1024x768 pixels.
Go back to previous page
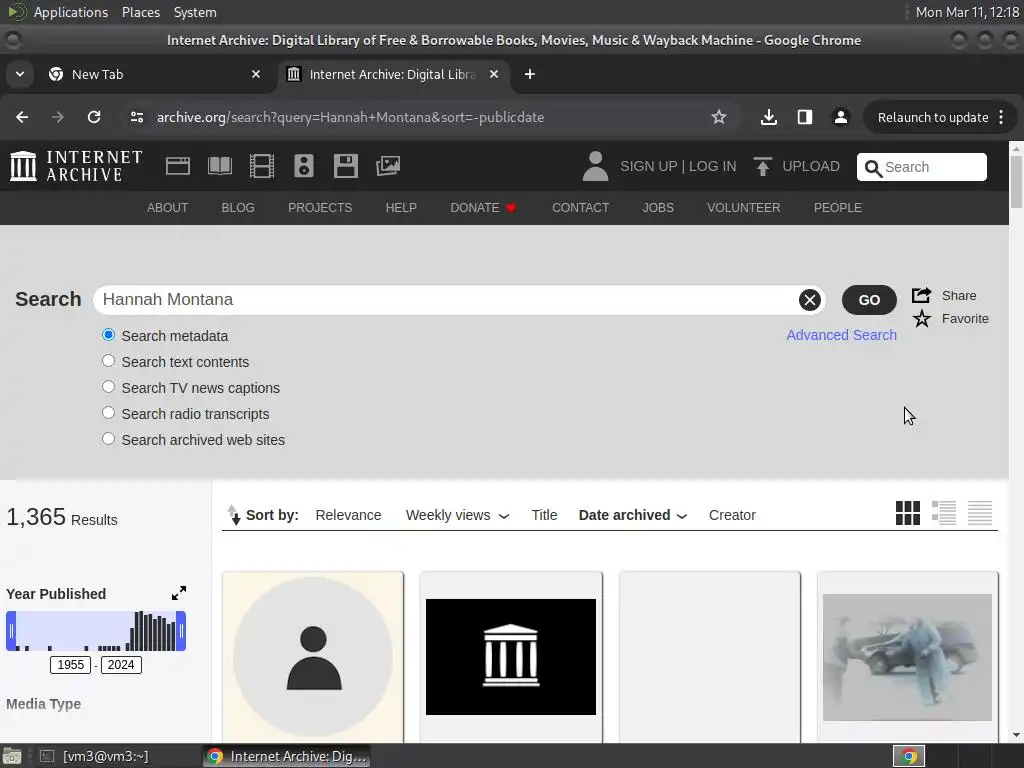[22, 117]
